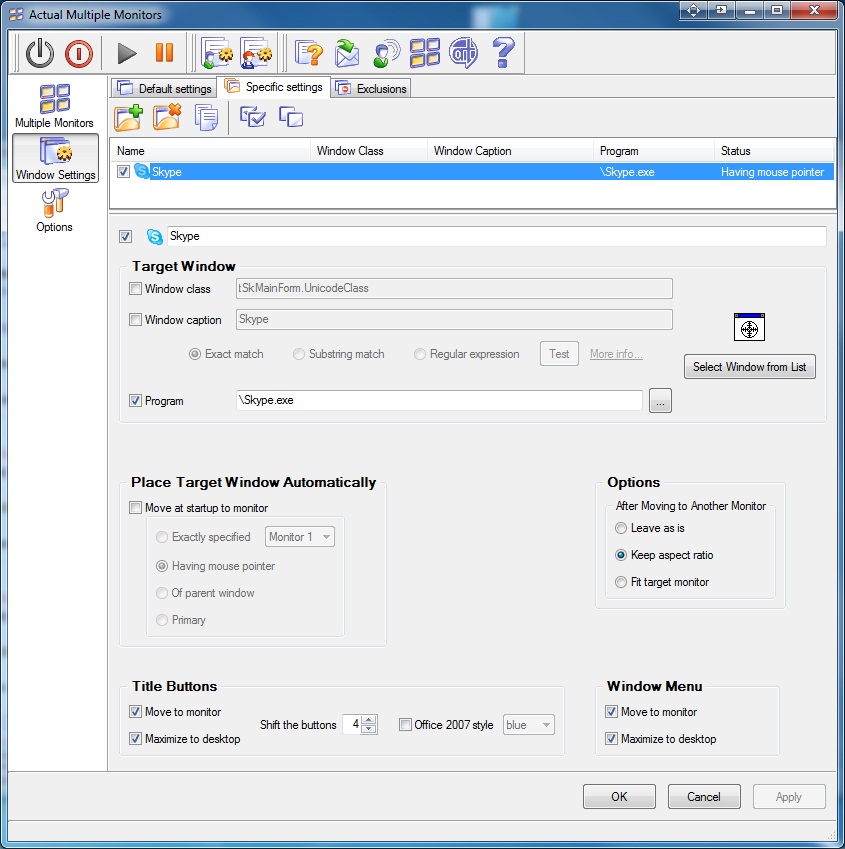Click the four-monitor grid icon in the top toolbar

click(x=425, y=53)
